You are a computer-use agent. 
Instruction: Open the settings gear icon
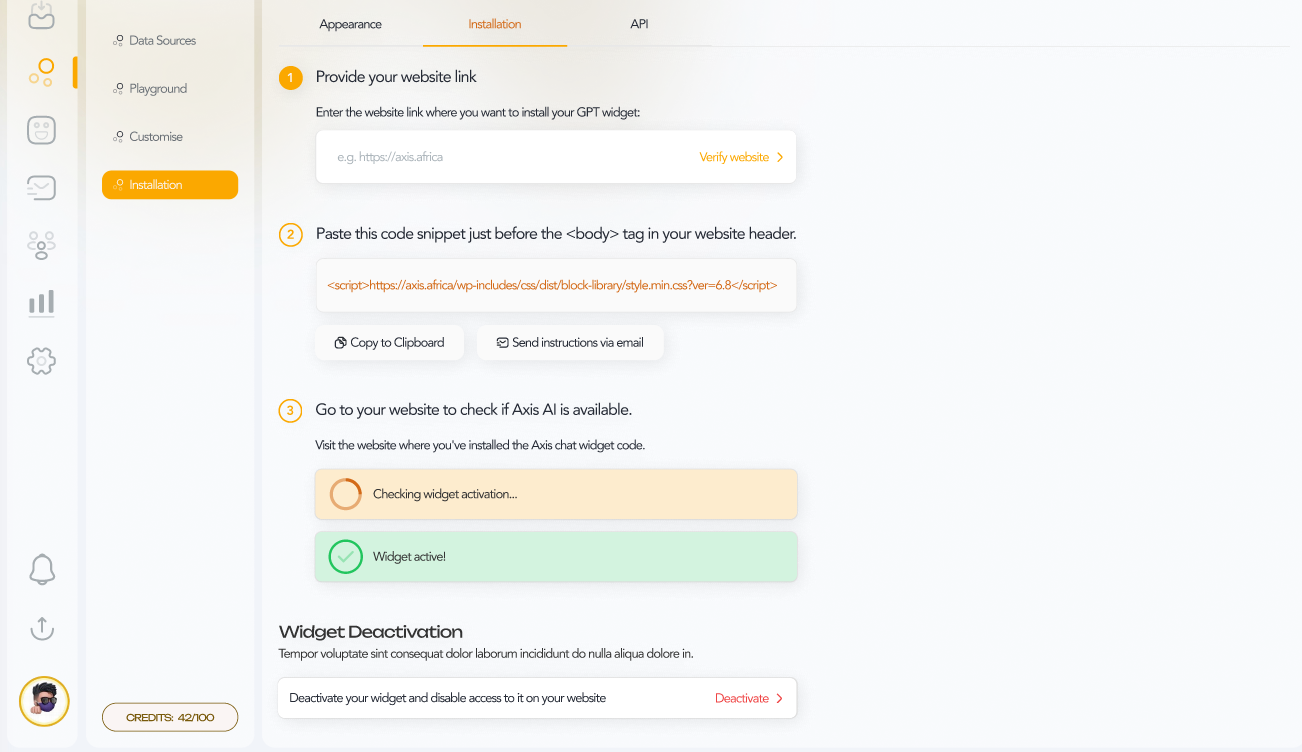(x=41, y=361)
